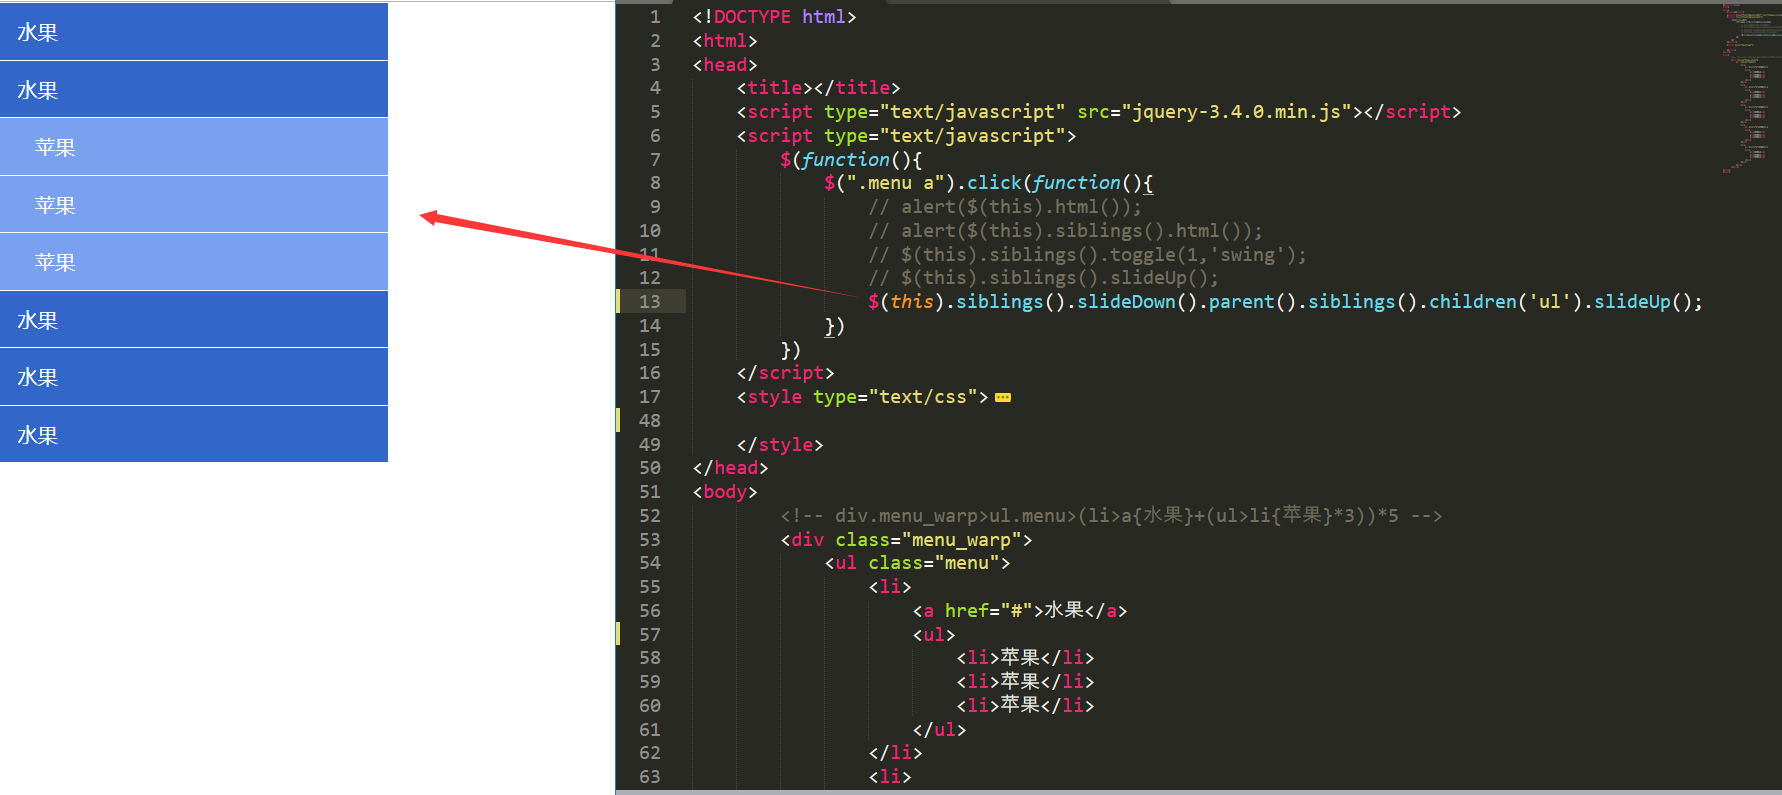The image size is (1782, 795).
Task: Click the slideUp() call at end of line 13
Action: 1642,302
